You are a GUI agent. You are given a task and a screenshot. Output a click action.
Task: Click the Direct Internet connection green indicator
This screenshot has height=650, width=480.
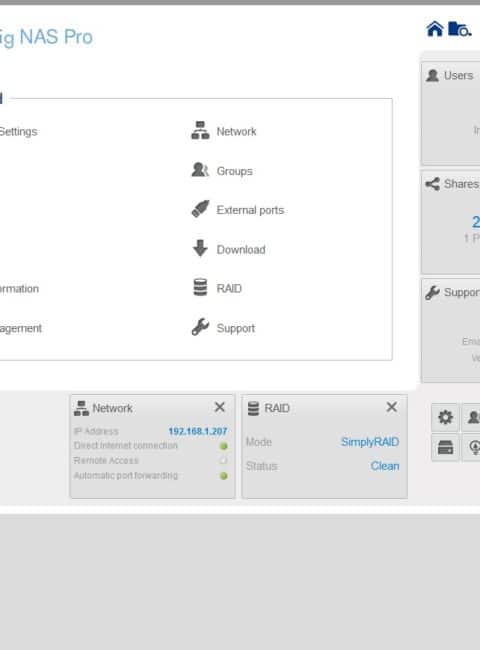click(x=223, y=446)
